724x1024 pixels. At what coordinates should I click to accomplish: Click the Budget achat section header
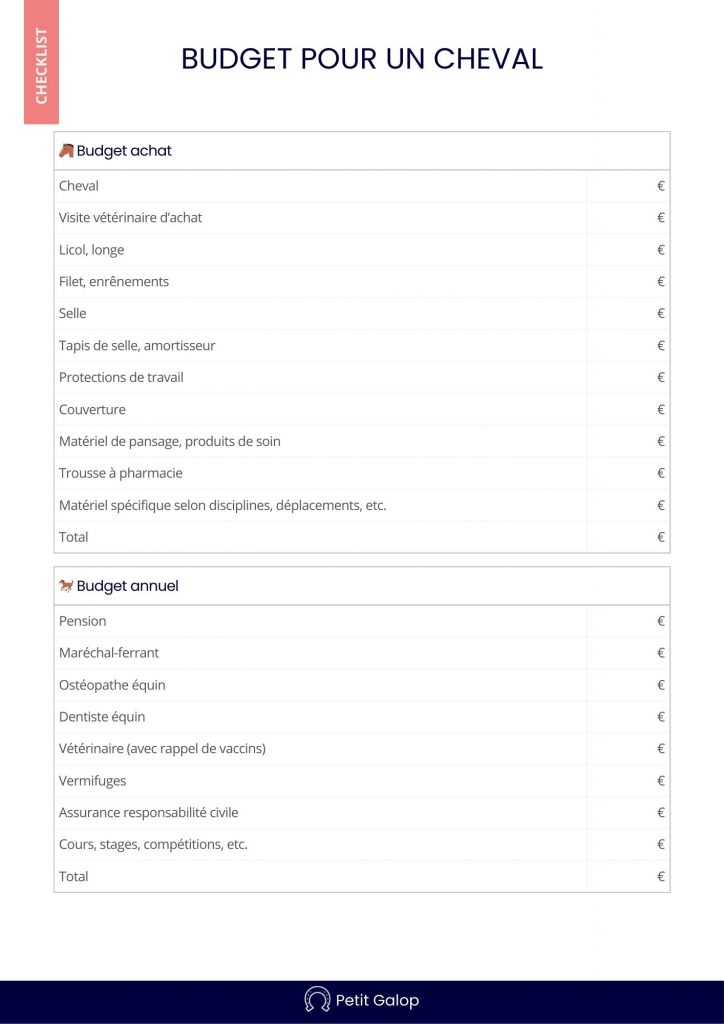tap(124, 151)
